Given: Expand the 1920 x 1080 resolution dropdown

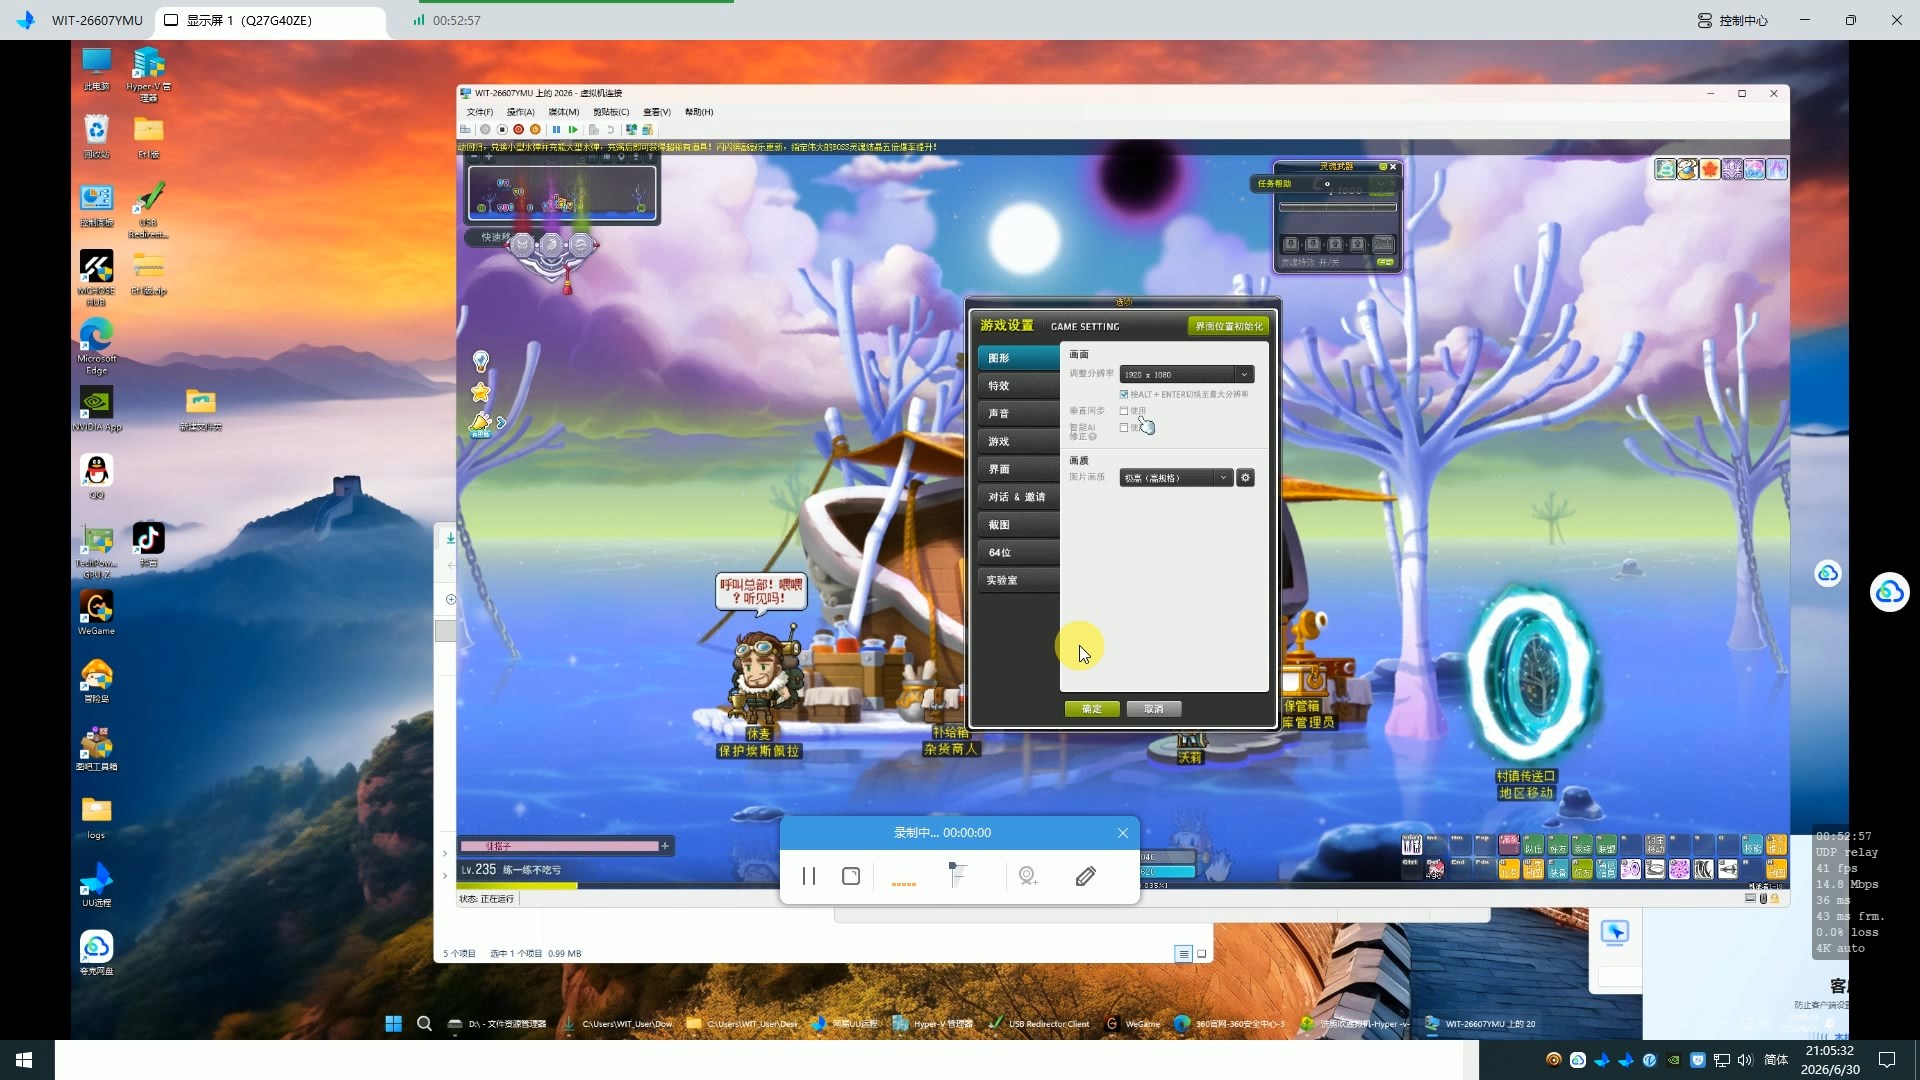Looking at the screenshot, I should tap(1186, 375).
